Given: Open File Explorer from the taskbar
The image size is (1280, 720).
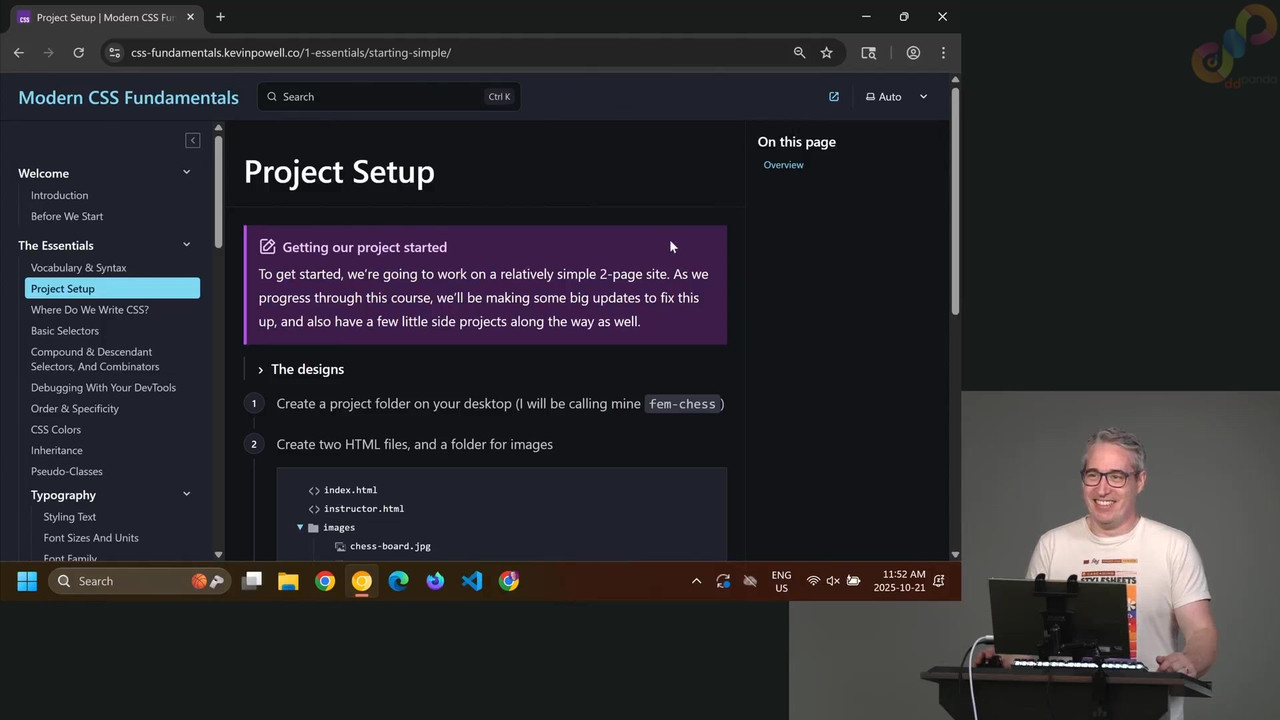Looking at the screenshot, I should tap(288, 581).
